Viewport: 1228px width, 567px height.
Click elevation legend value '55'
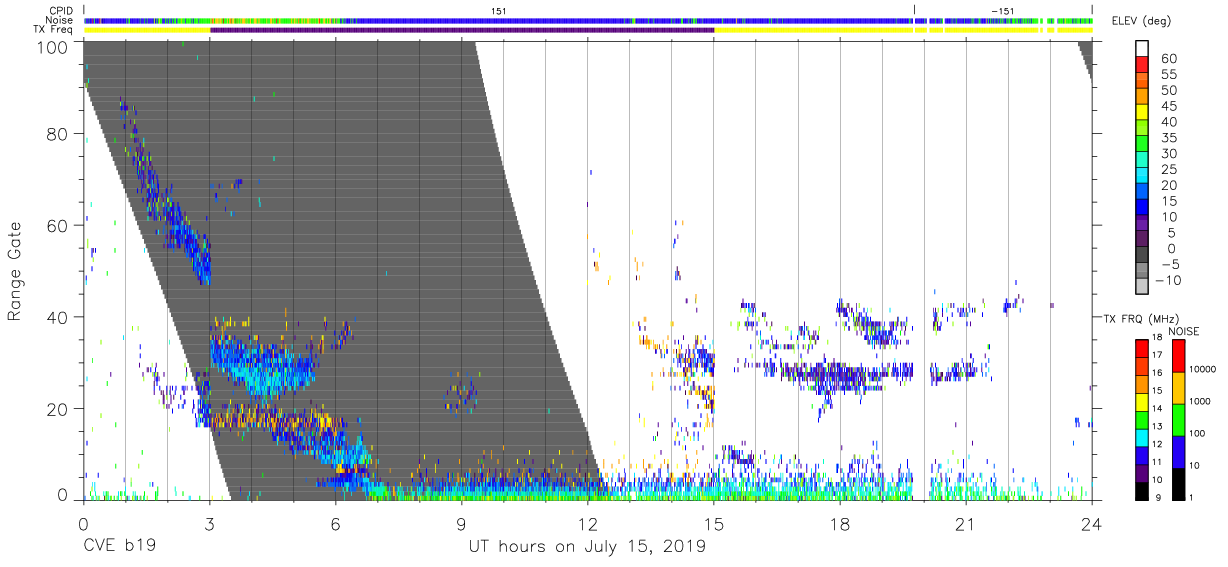pyautogui.click(x=1168, y=76)
